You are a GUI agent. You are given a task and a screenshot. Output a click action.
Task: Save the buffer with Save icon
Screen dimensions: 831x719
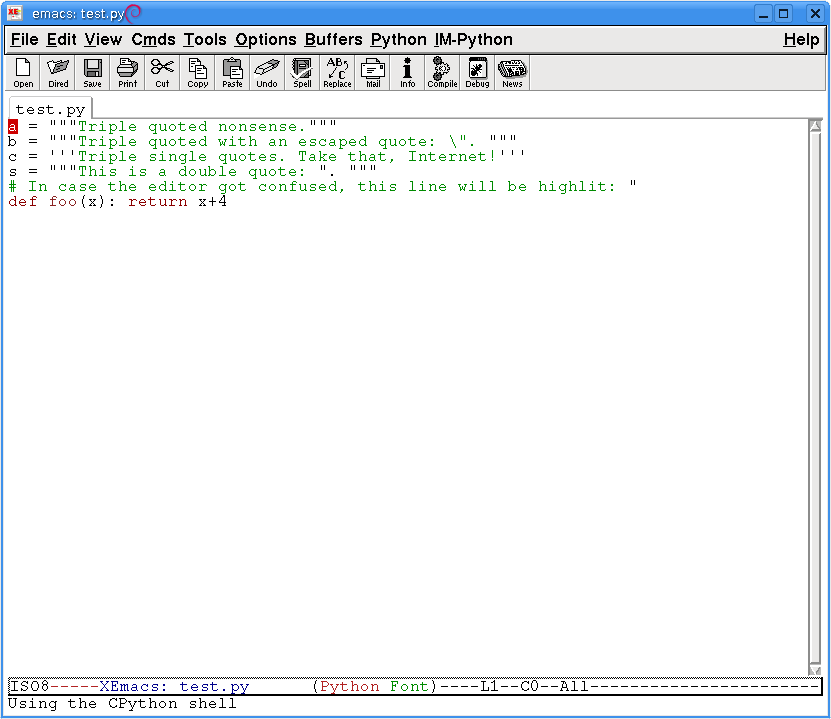click(x=93, y=73)
